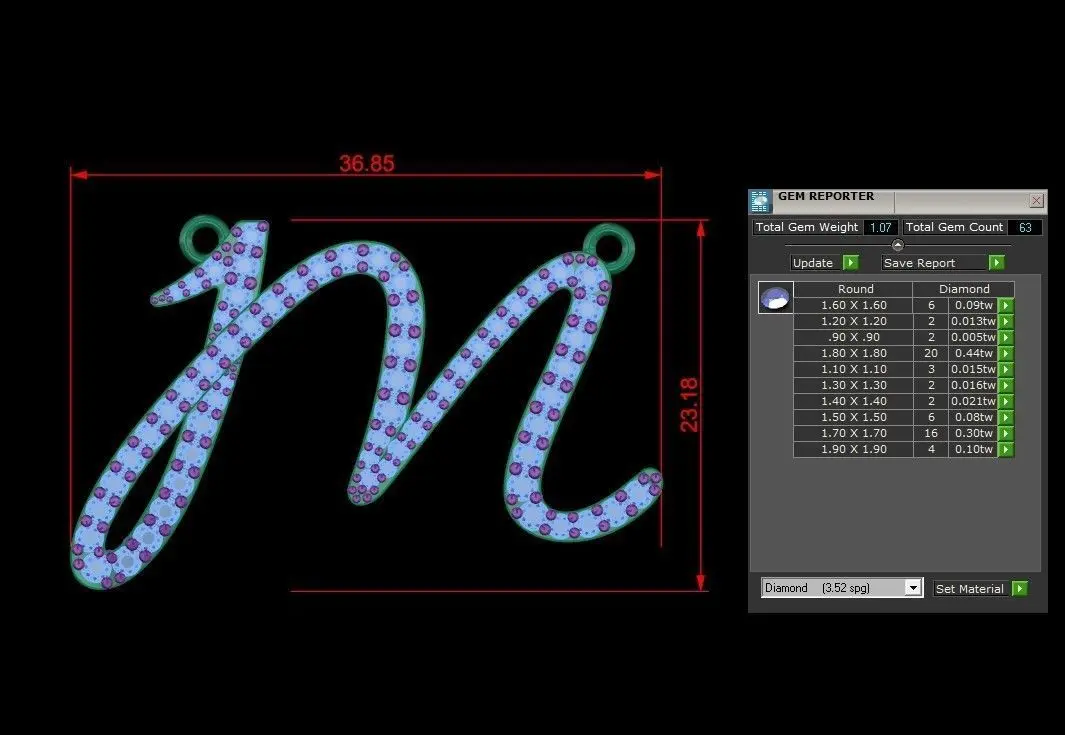Click the Set Material button
Image resolution: width=1065 pixels, height=735 pixels.
972,589
